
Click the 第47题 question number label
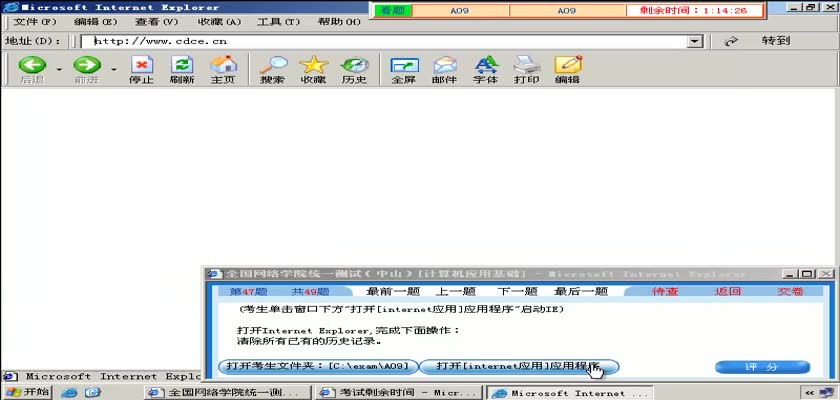pos(248,291)
